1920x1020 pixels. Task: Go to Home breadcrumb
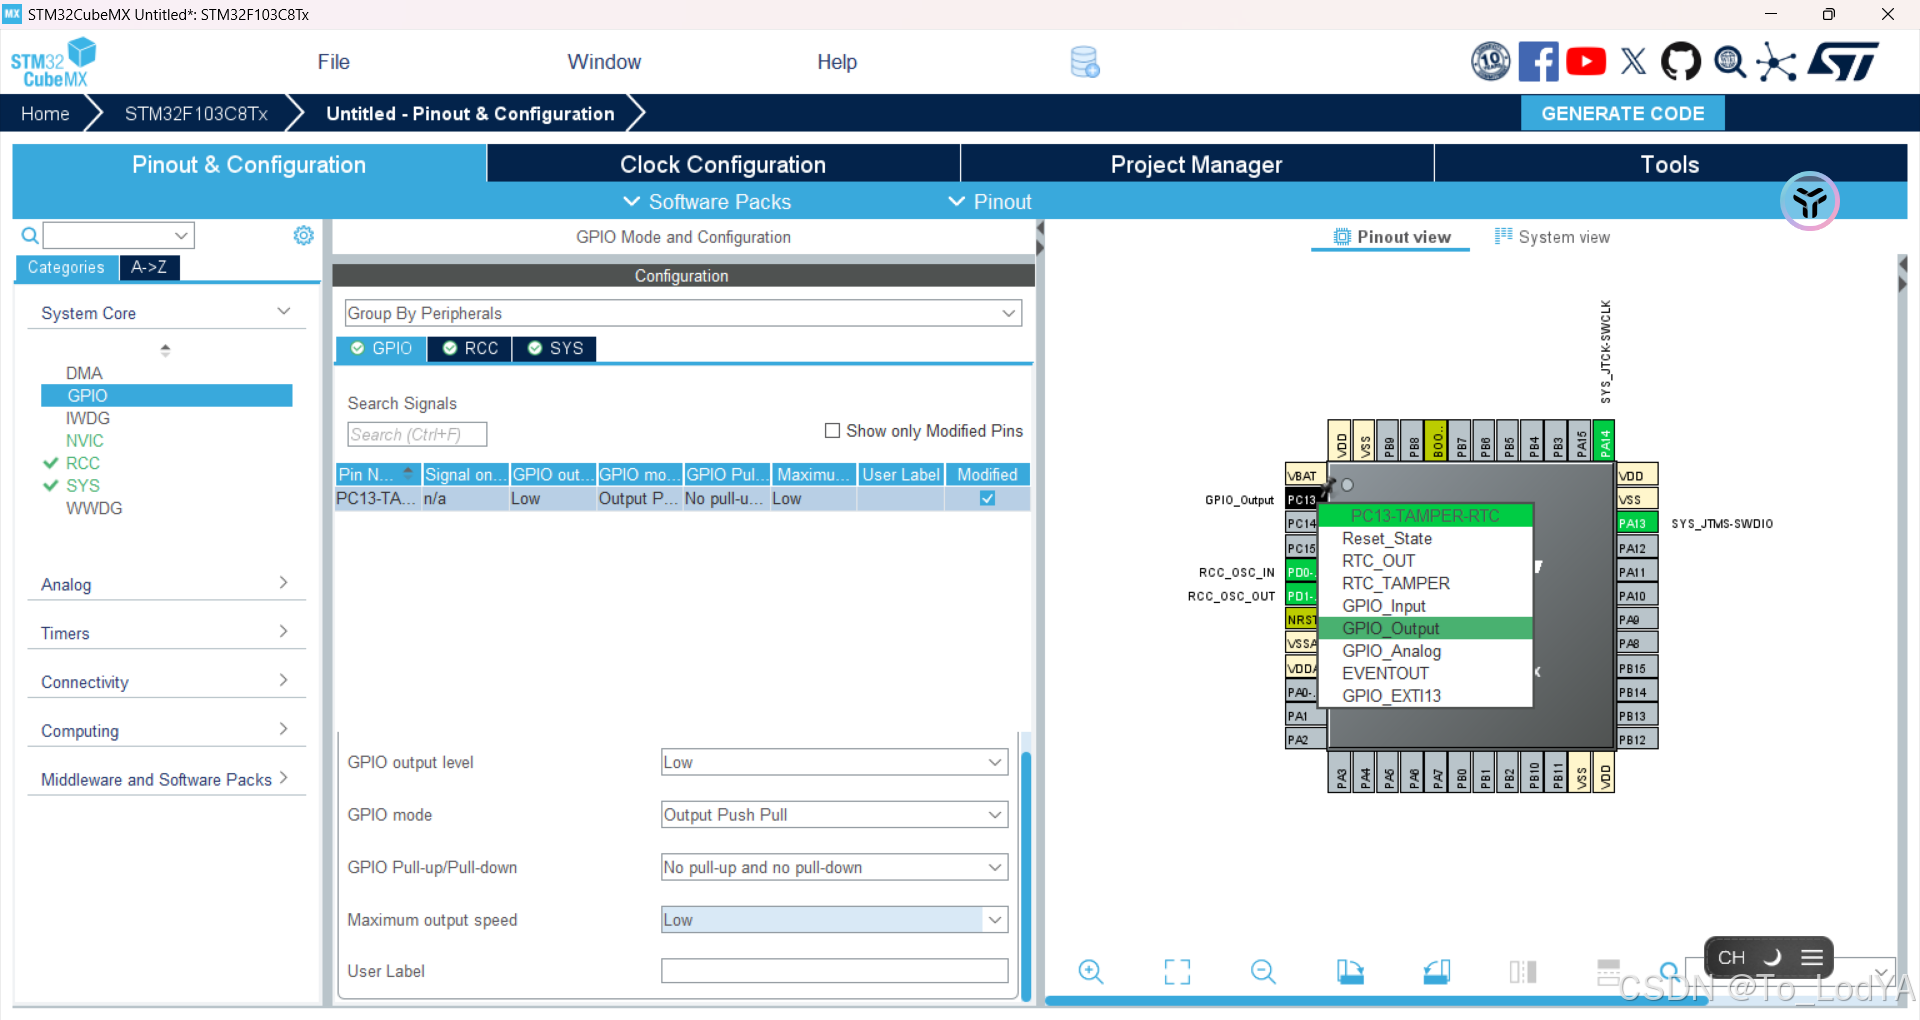coord(45,114)
